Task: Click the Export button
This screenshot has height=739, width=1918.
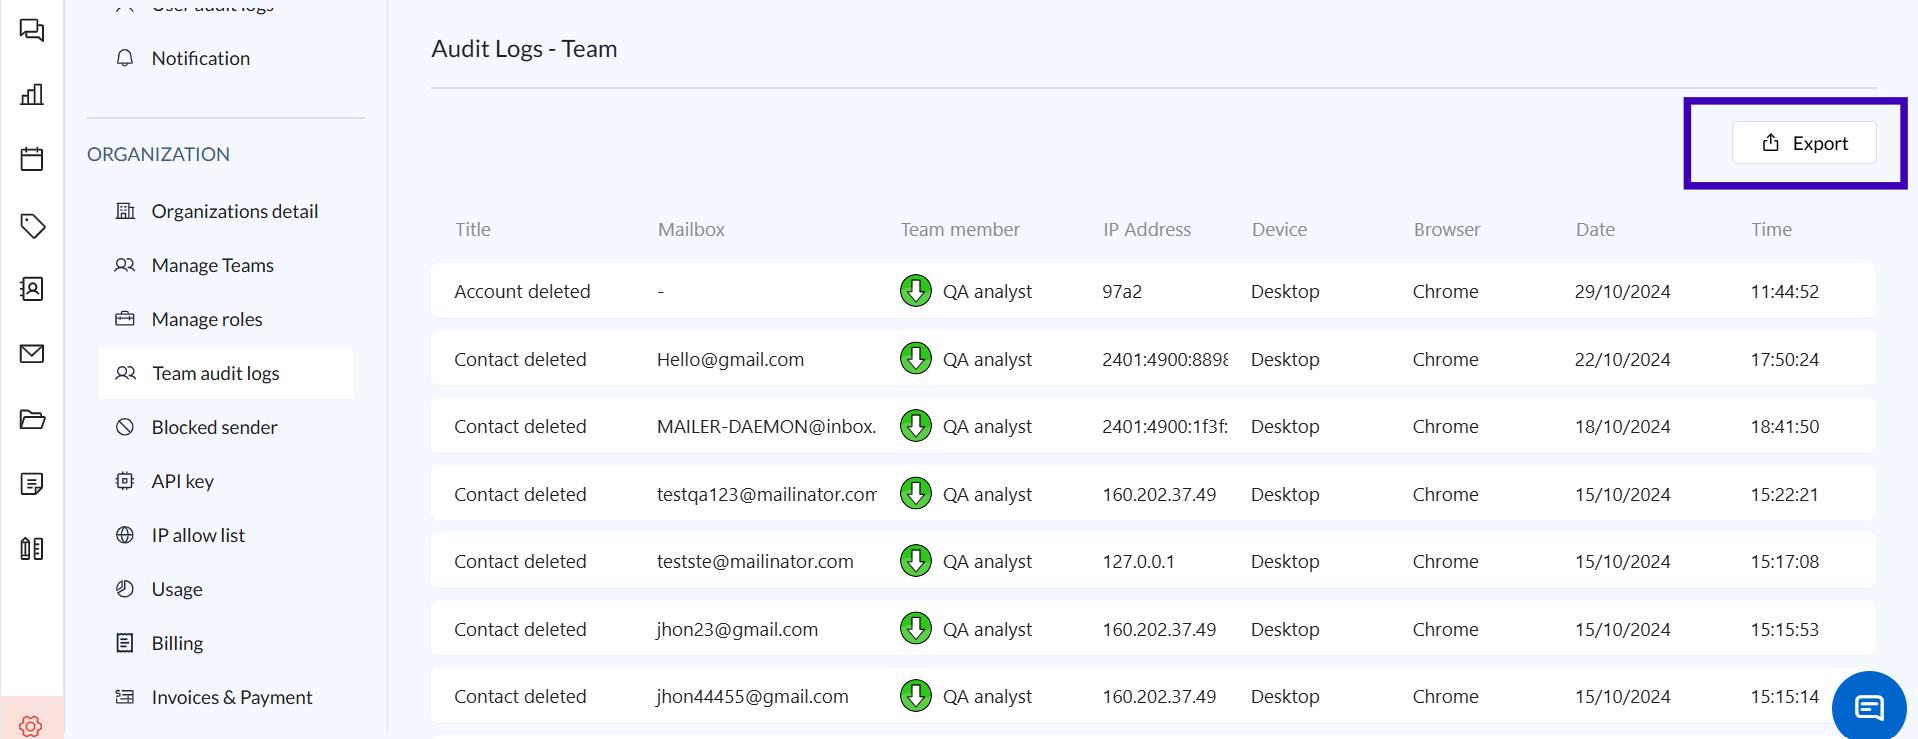Action: pyautogui.click(x=1804, y=143)
